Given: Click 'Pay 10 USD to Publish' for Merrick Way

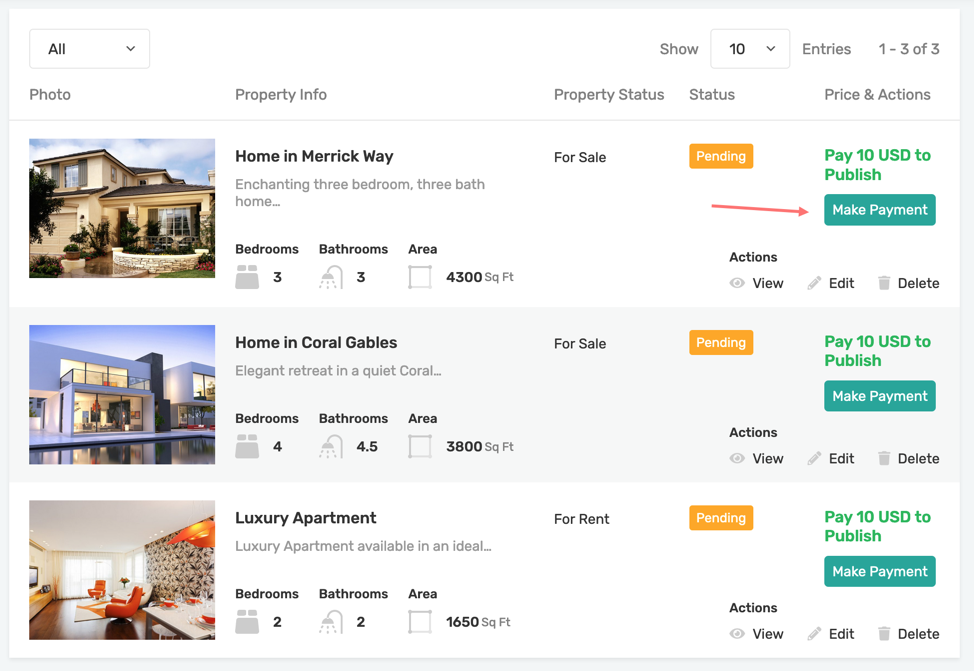Looking at the screenshot, I should click(877, 165).
